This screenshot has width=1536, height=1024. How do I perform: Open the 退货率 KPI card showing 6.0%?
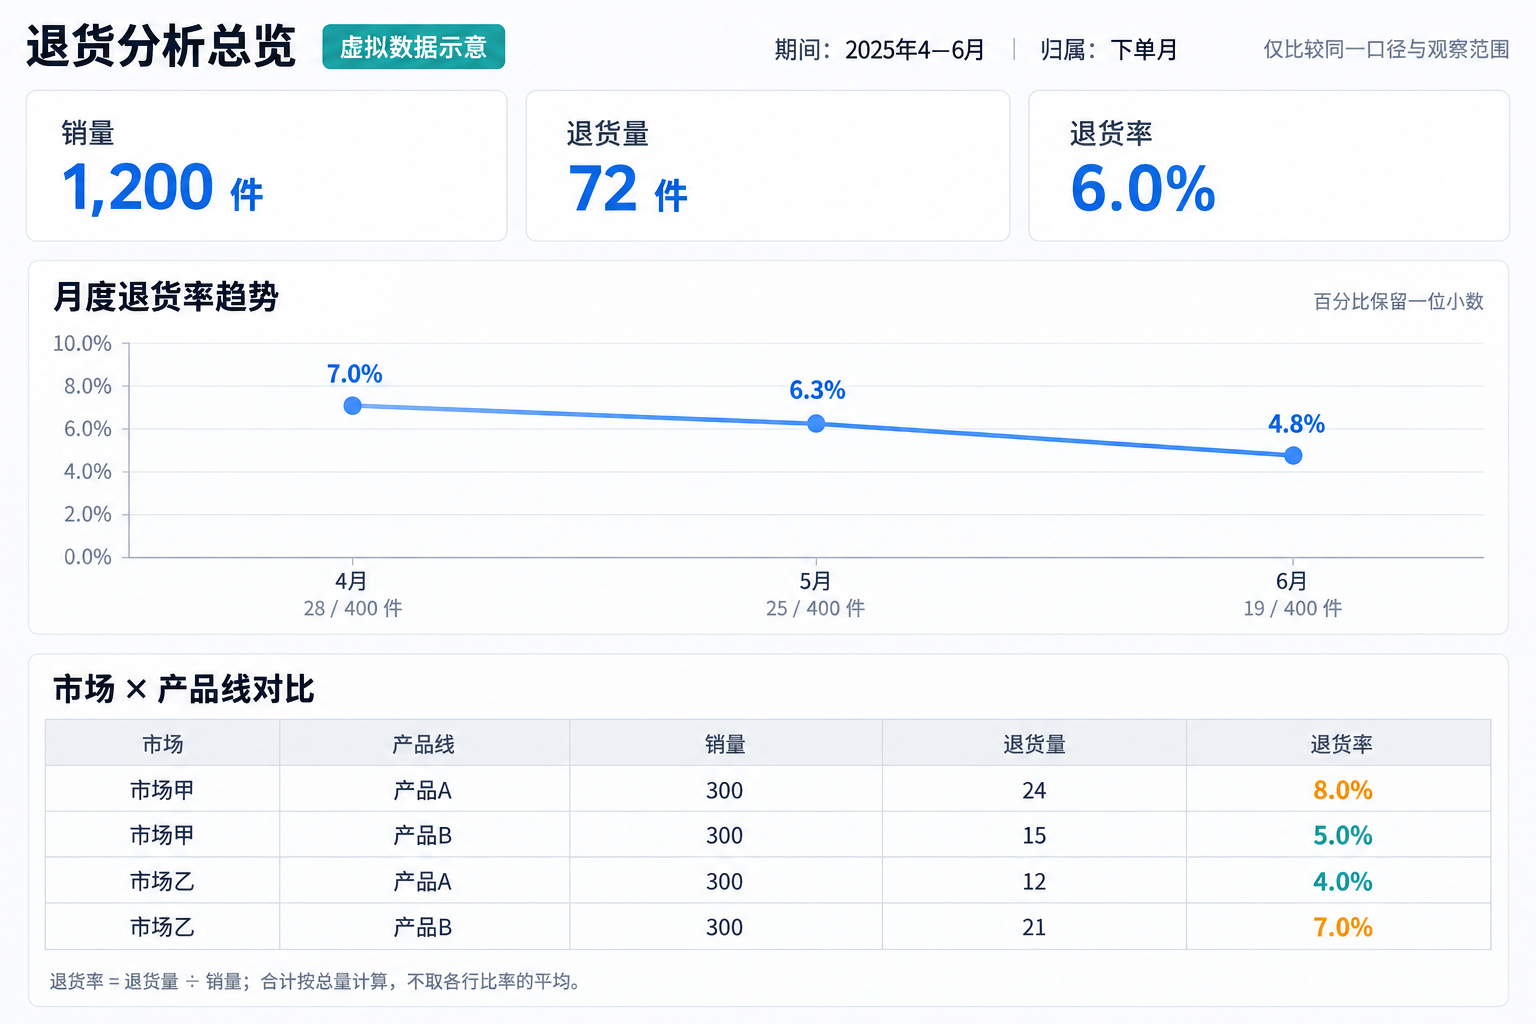click(x=1269, y=166)
